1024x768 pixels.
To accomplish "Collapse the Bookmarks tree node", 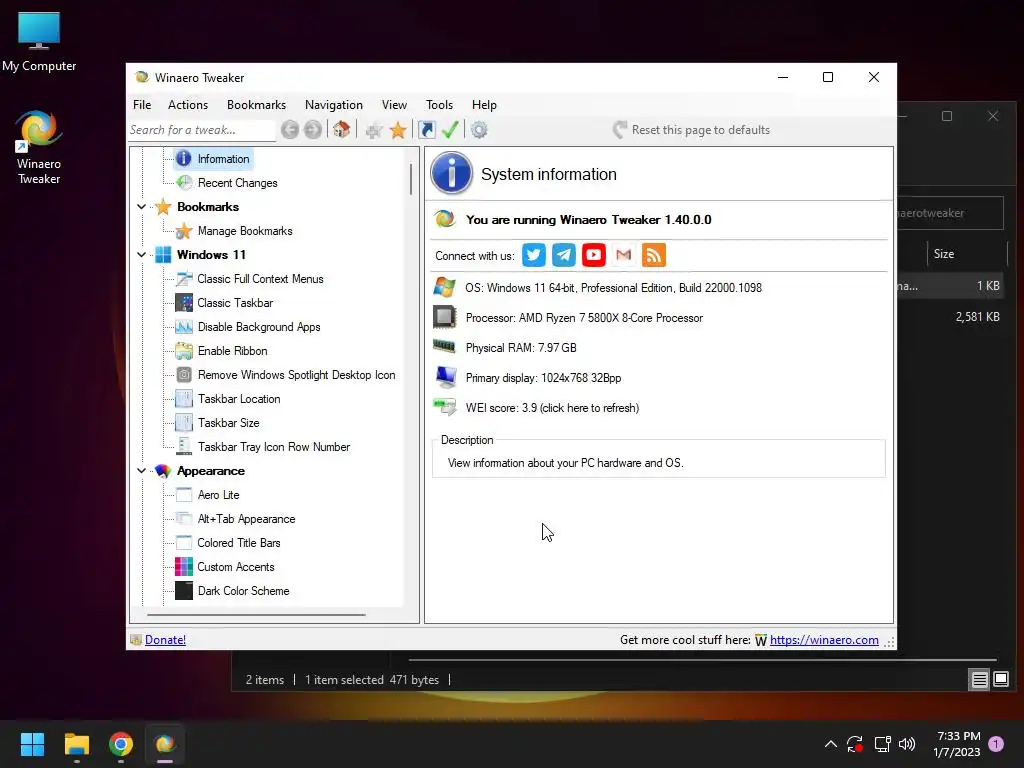I will [x=141, y=207].
